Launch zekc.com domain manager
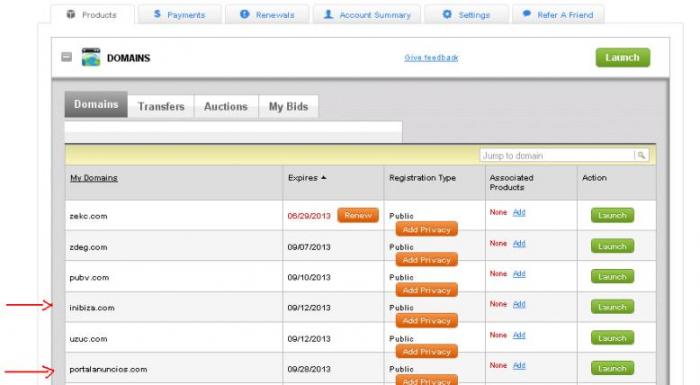700x385 pixels. click(612, 215)
